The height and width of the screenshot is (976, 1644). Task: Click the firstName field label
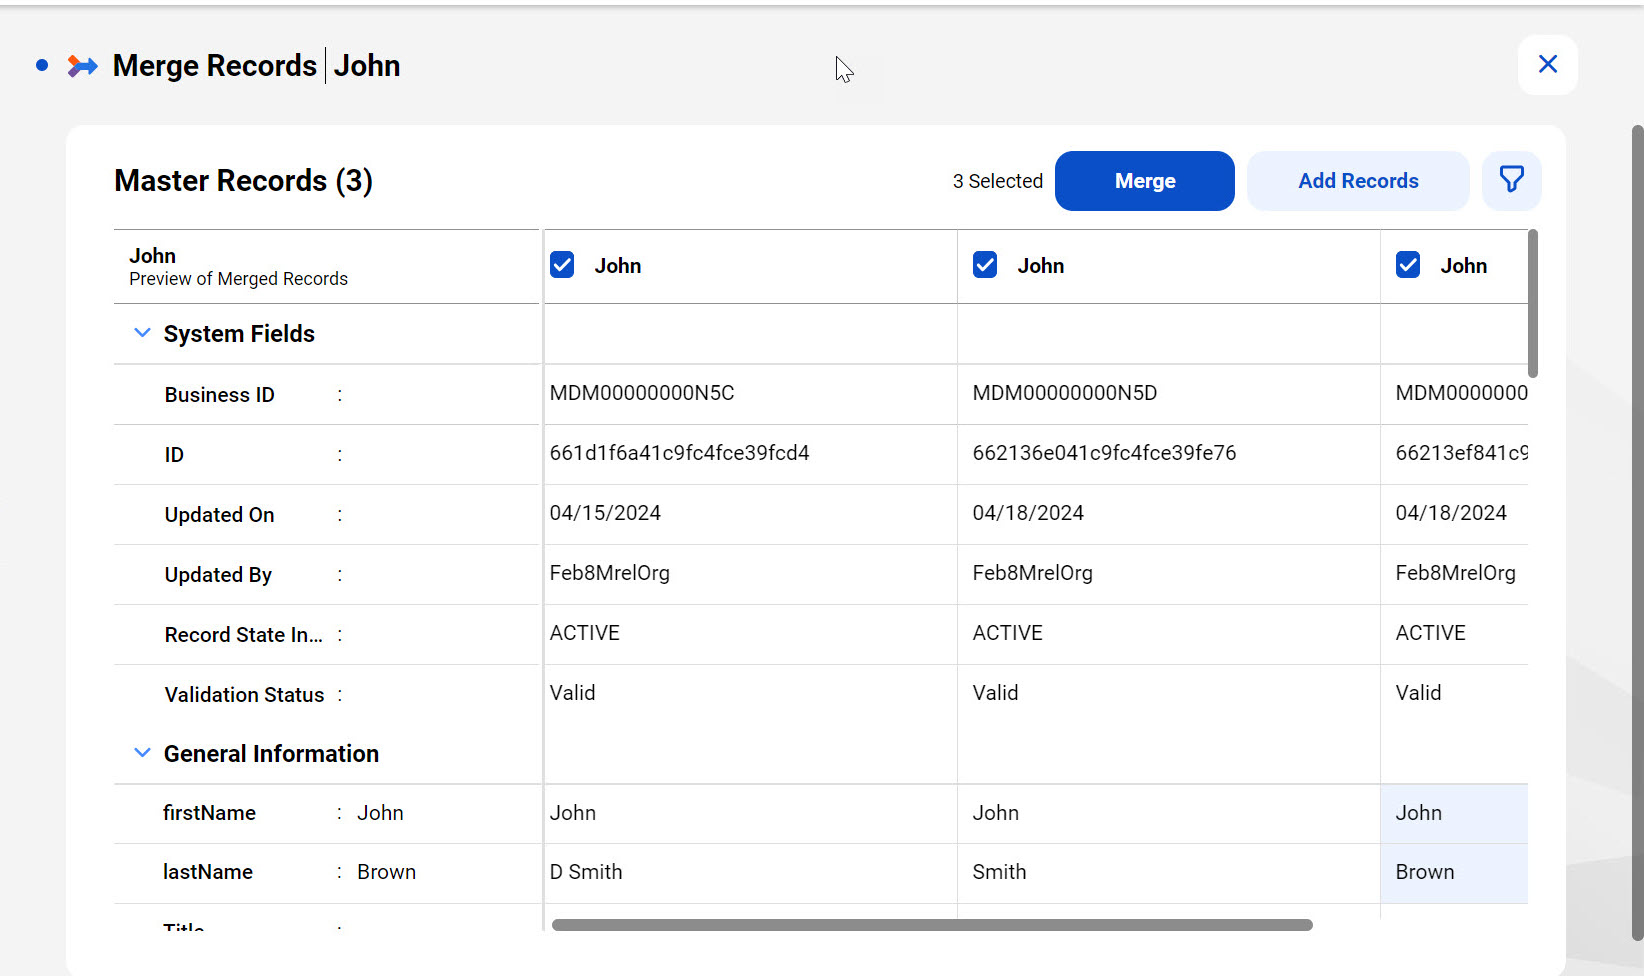209,813
